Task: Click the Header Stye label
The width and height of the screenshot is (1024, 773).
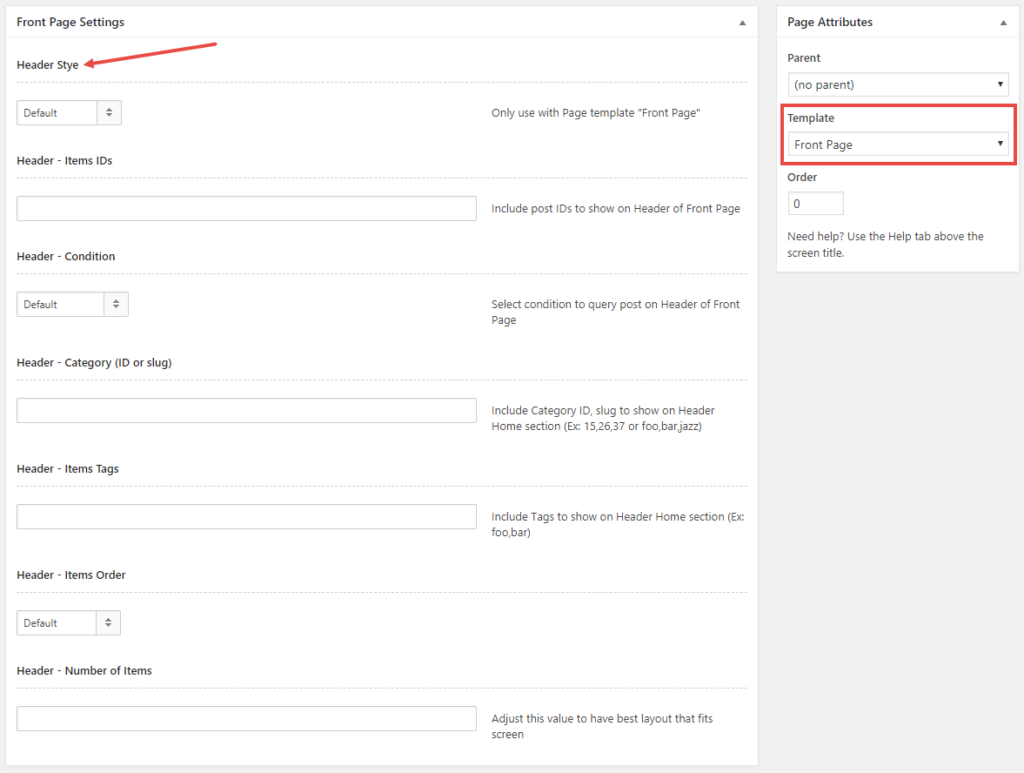Action: coord(48,65)
